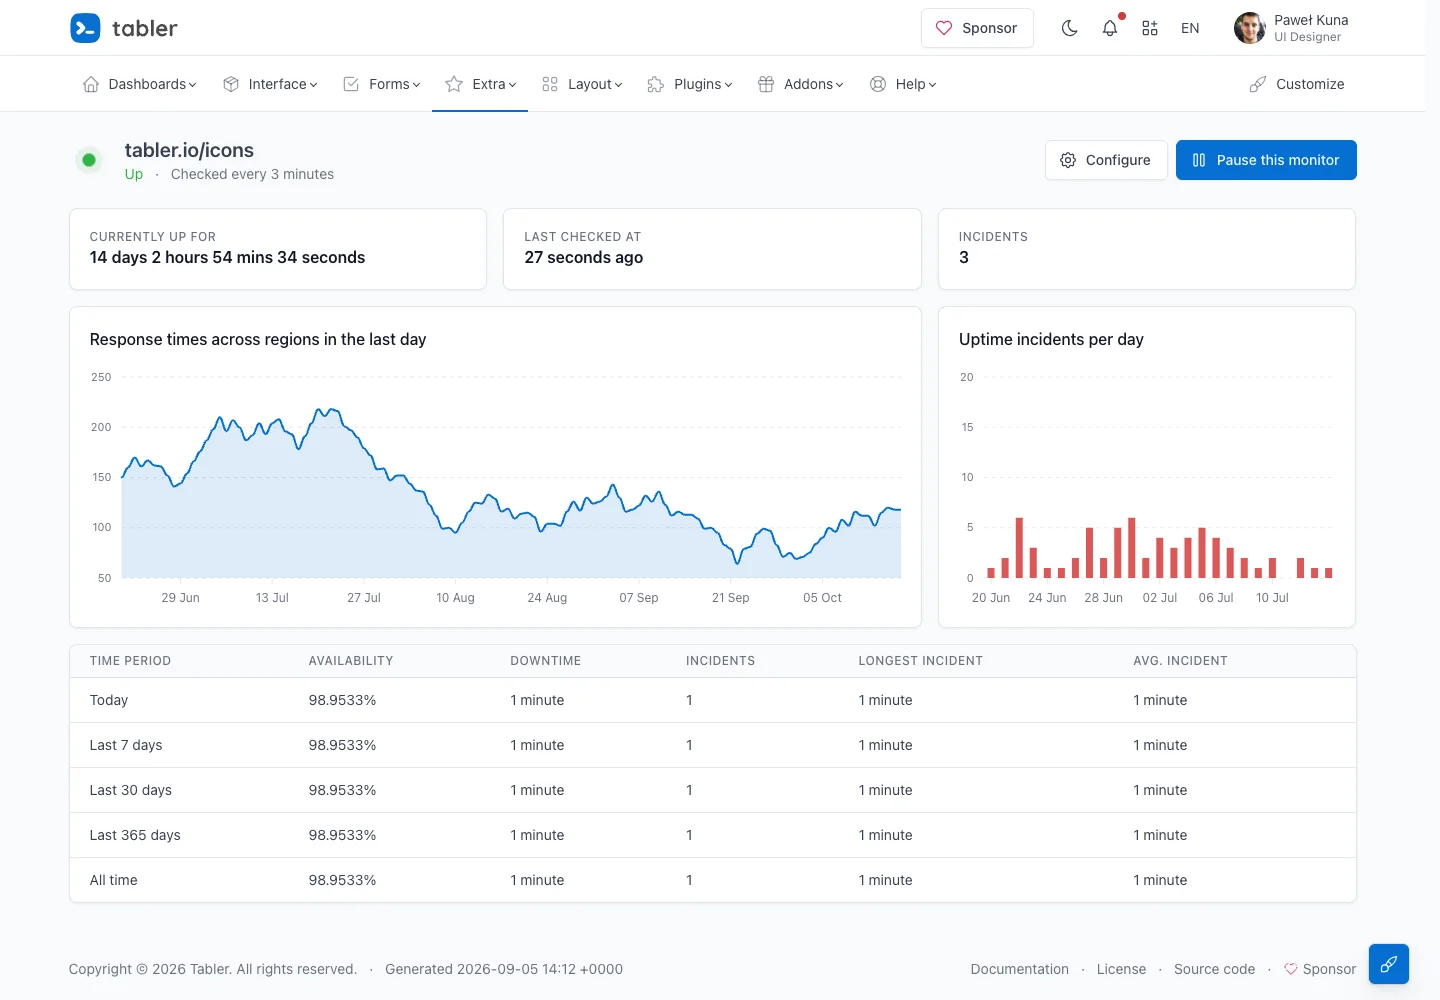
Task: Open the Interface menu
Action: click(270, 84)
